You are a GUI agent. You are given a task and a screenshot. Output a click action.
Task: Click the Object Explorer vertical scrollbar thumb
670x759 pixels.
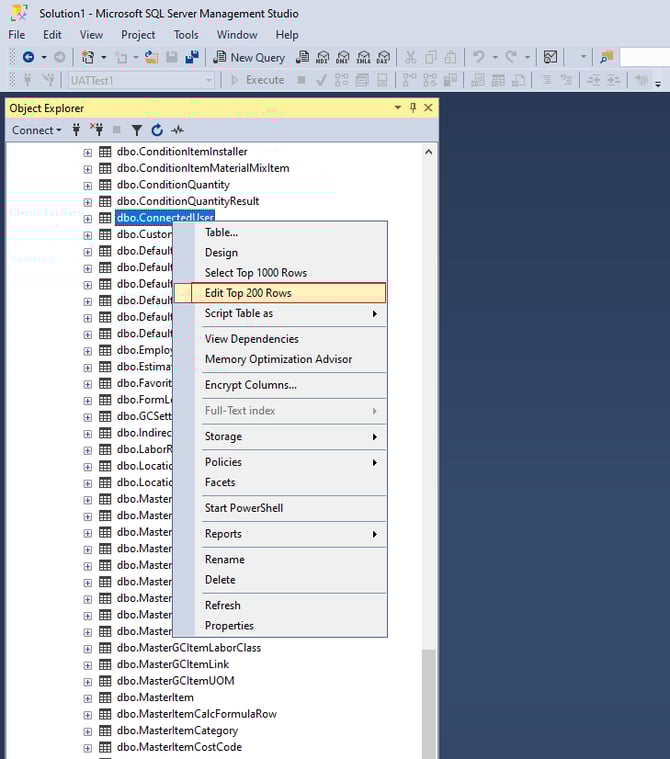point(428,700)
